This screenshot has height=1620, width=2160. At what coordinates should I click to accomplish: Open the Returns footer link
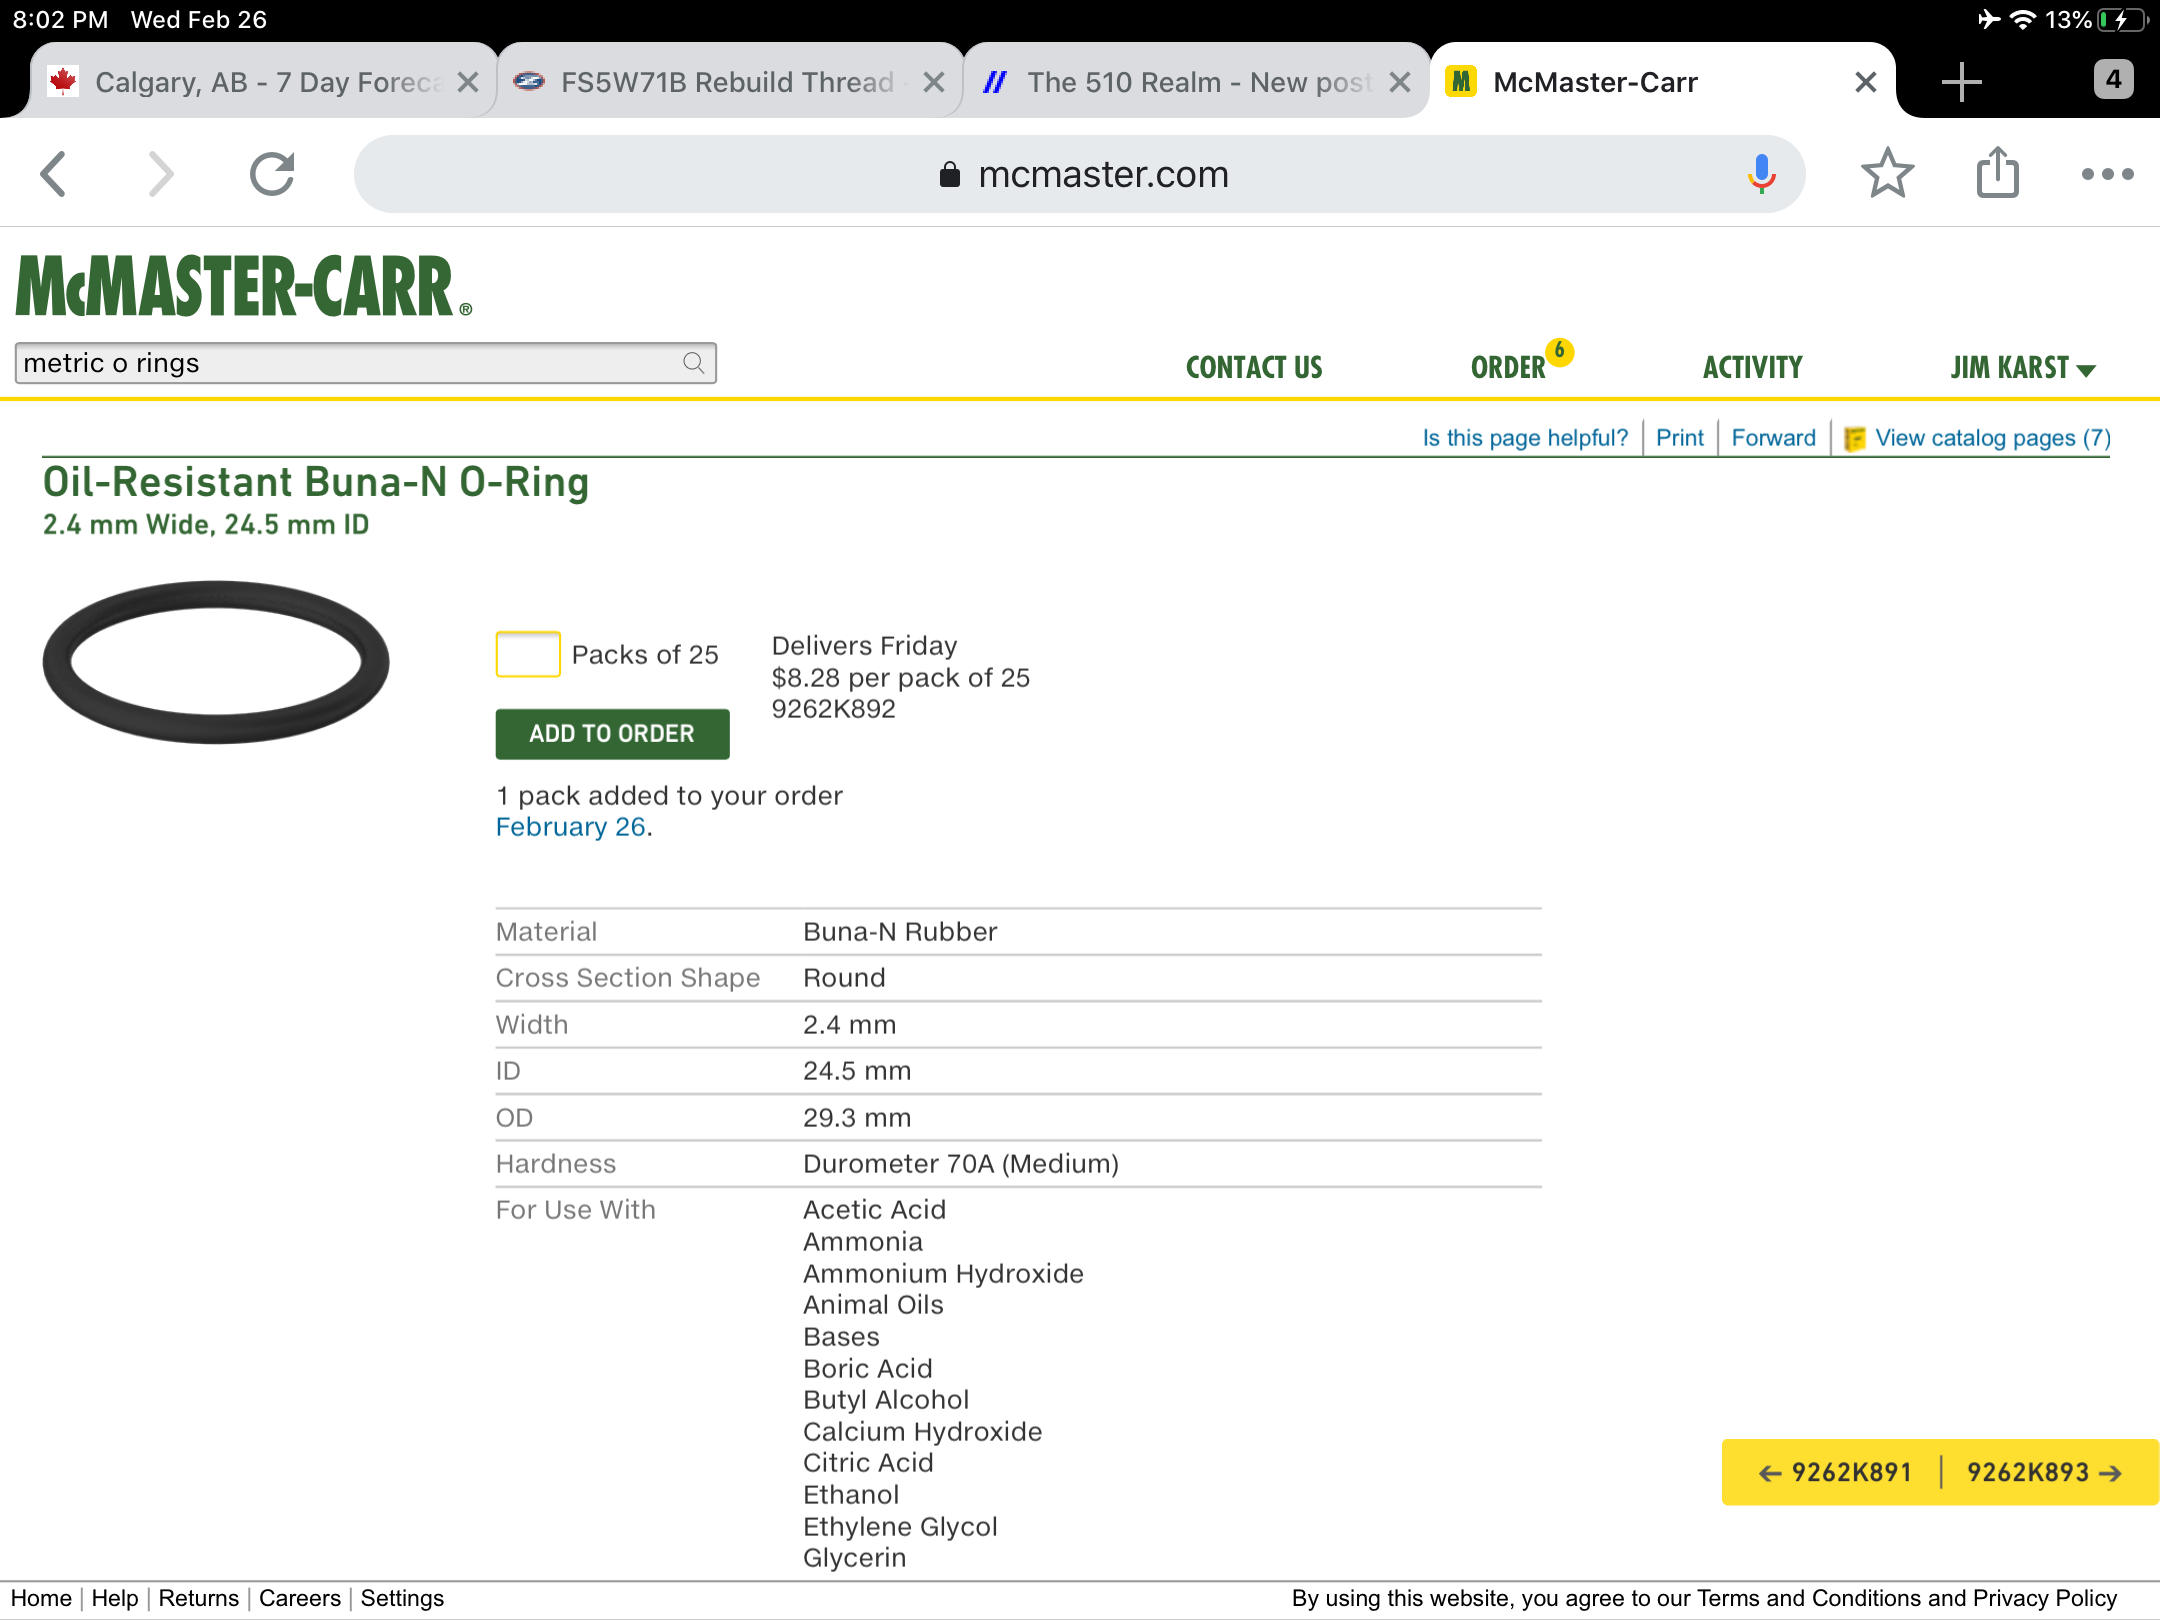coord(199,1598)
